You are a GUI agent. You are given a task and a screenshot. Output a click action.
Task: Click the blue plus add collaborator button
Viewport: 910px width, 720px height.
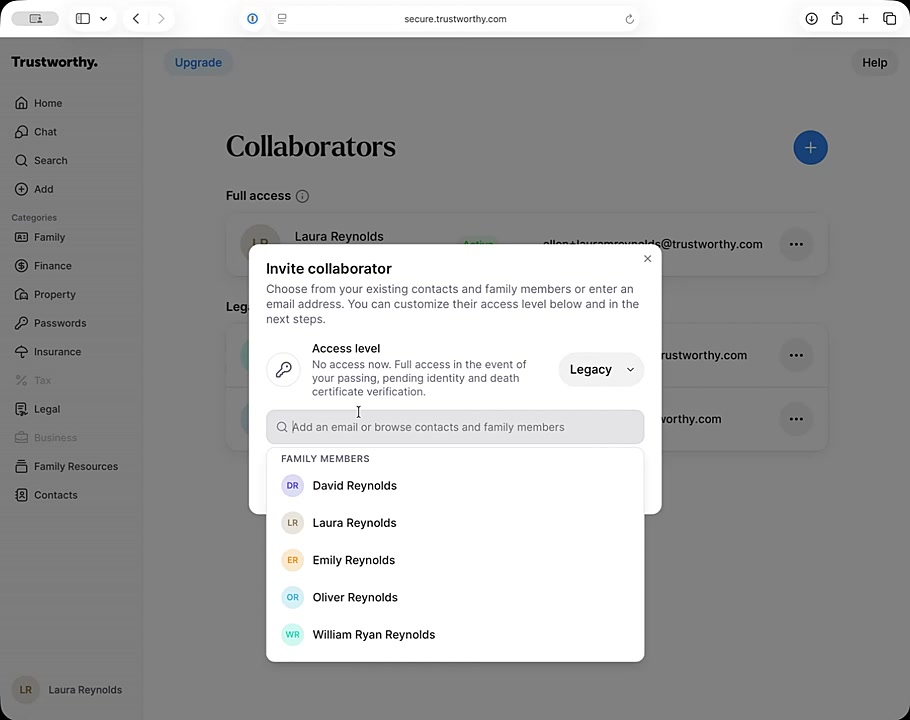click(810, 148)
